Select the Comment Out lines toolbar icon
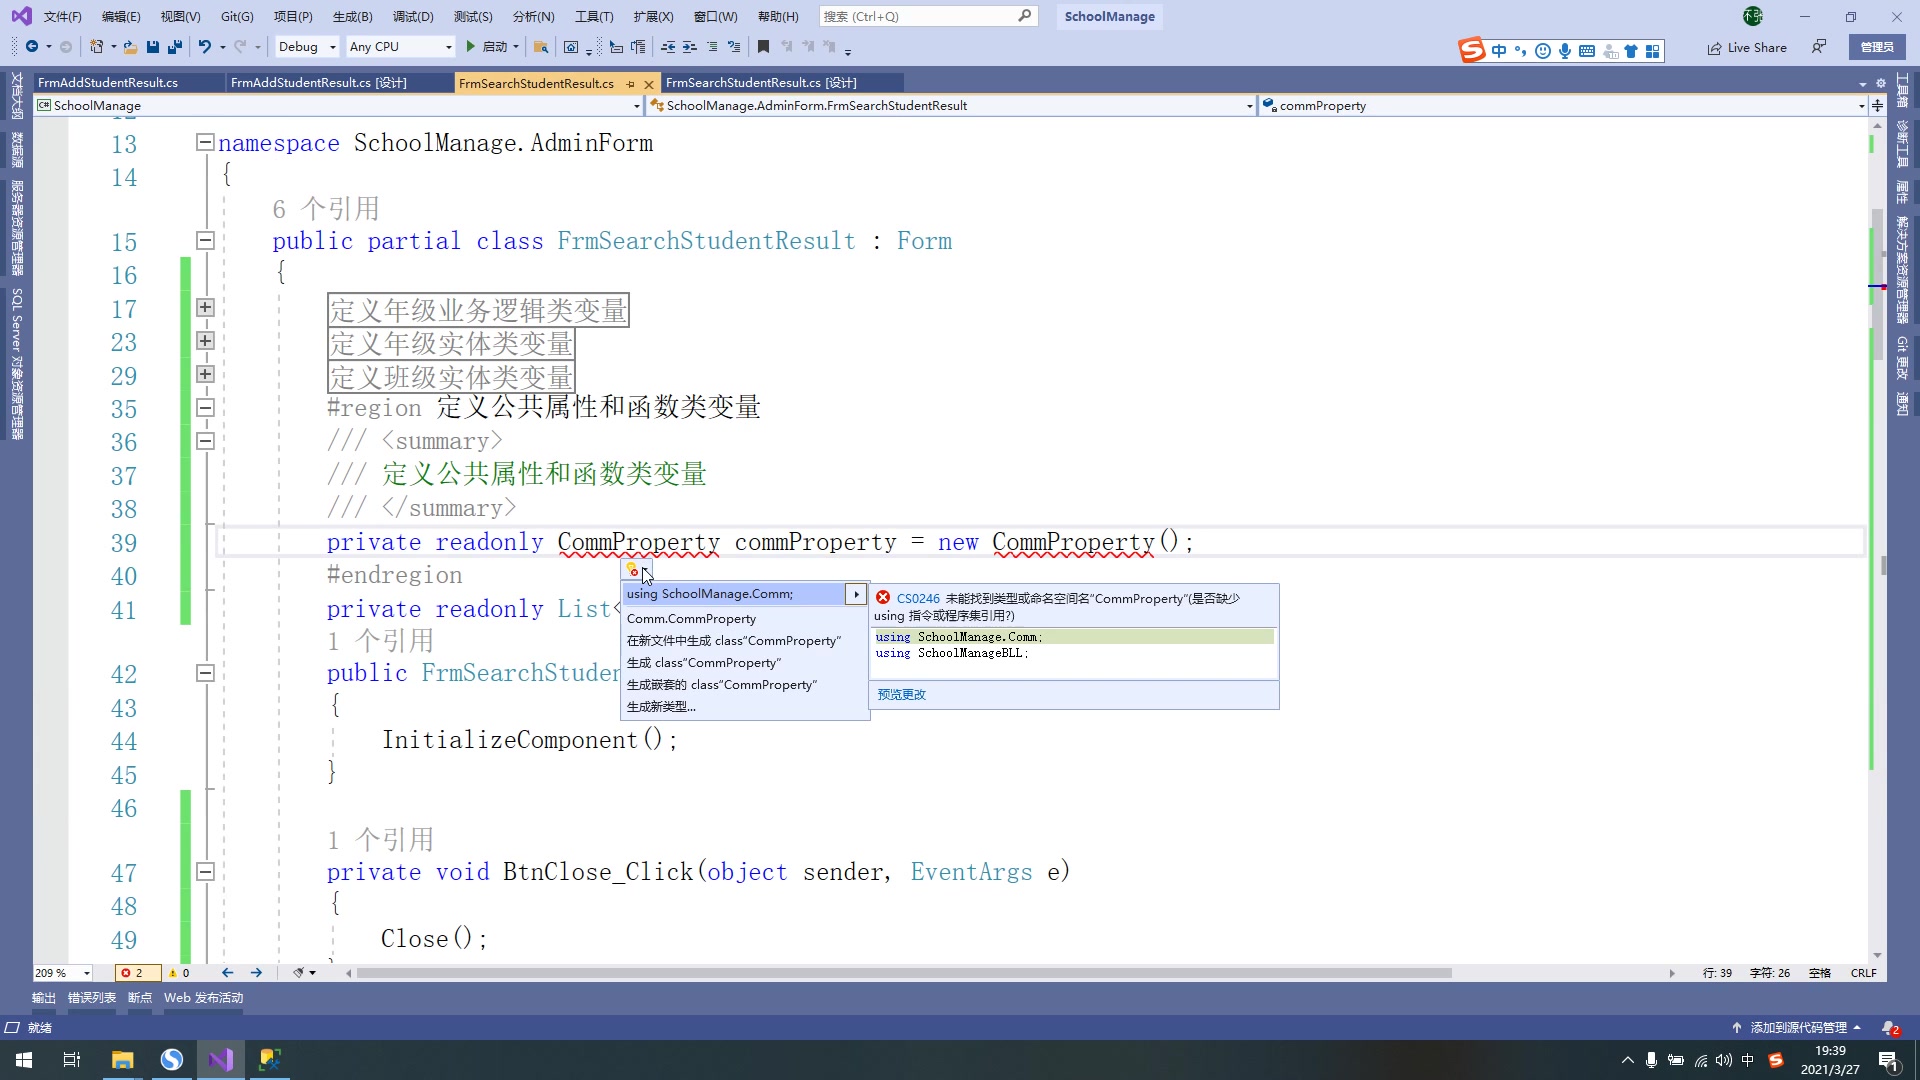The height and width of the screenshot is (1080, 1920). click(713, 47)
